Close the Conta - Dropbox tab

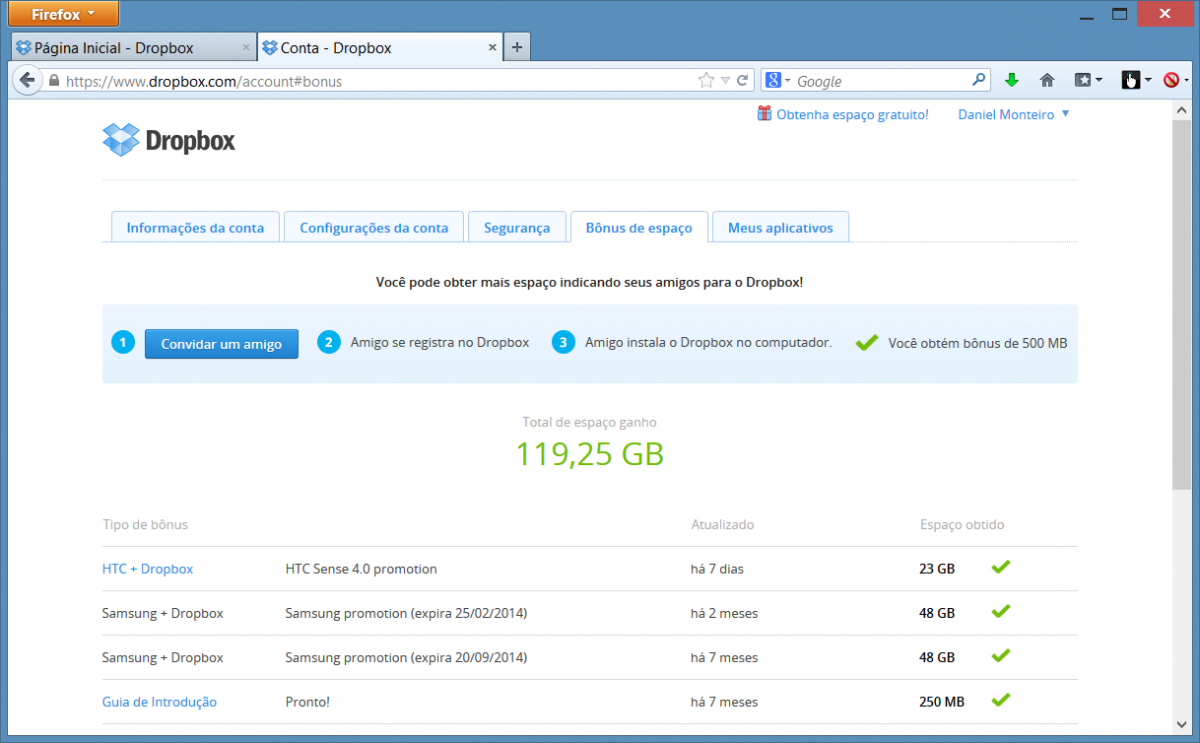tap(492, 47)
